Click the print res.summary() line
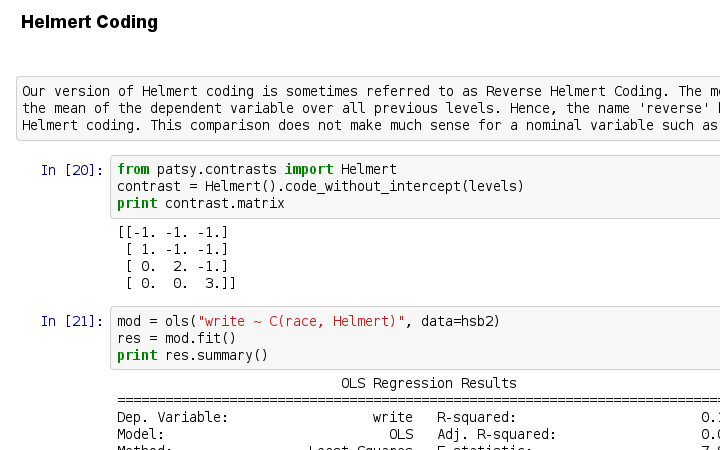This screenshot has height=450, width=720. tap(192, 355)
